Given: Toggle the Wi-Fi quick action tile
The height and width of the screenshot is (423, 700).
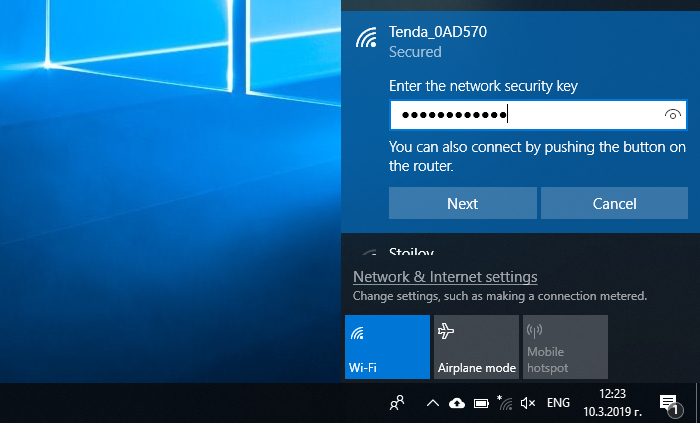Looking at the screenshot, I should 387,347.
